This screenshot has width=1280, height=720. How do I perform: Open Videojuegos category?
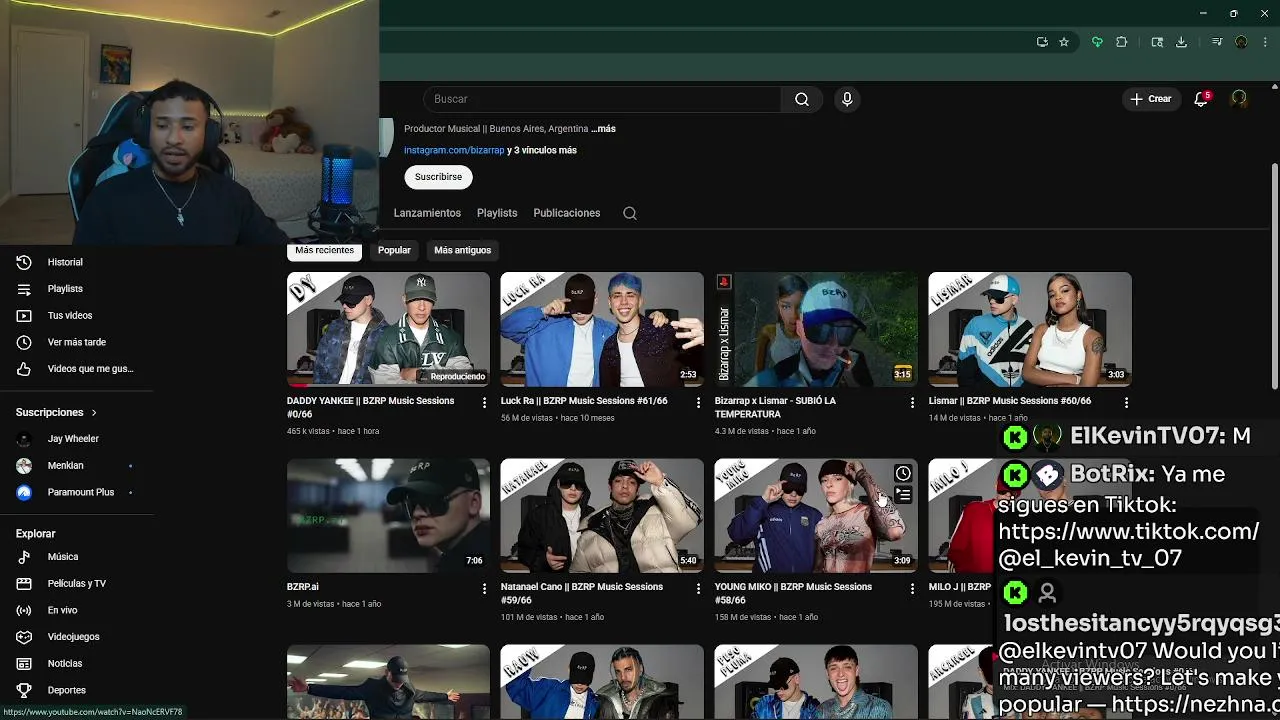pos(75,637)
